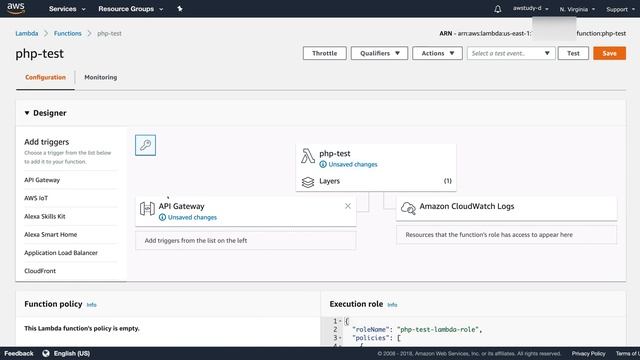Image resolution: width=640 pixels, height=360 pixels.
Task: Click the Test button
Action: (573, 53)
